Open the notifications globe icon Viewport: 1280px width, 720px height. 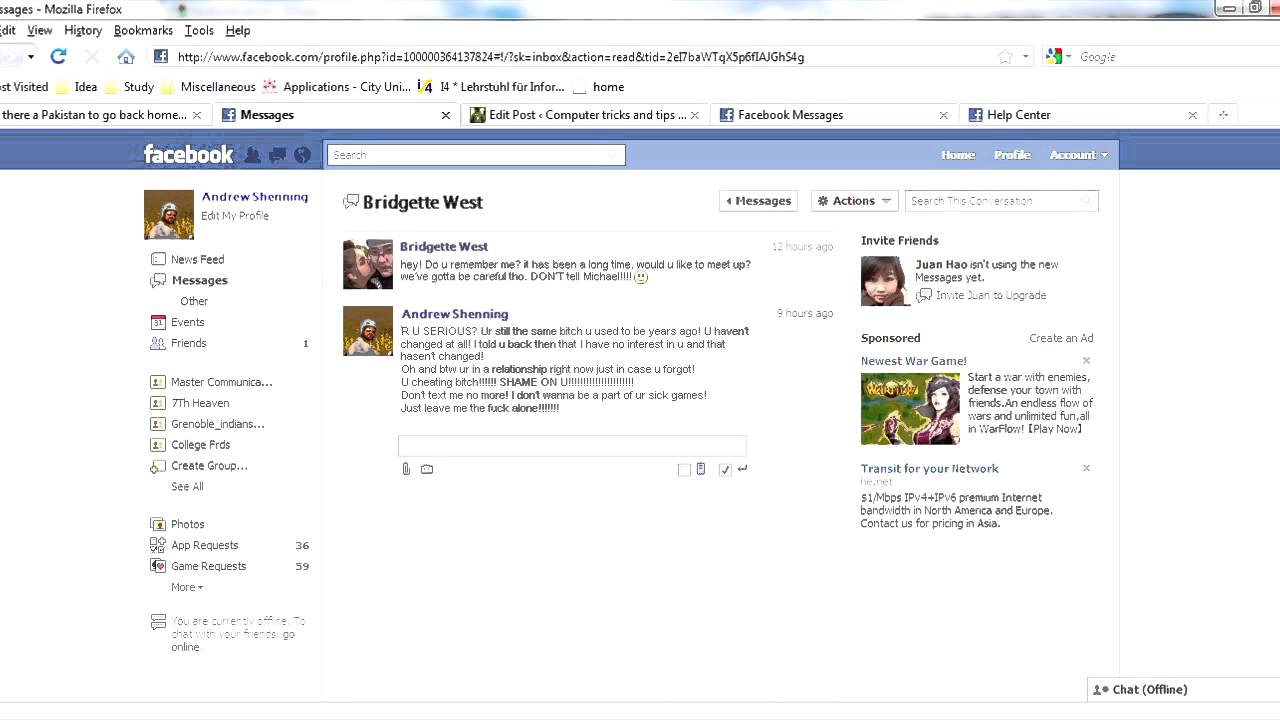click(302, 155)
